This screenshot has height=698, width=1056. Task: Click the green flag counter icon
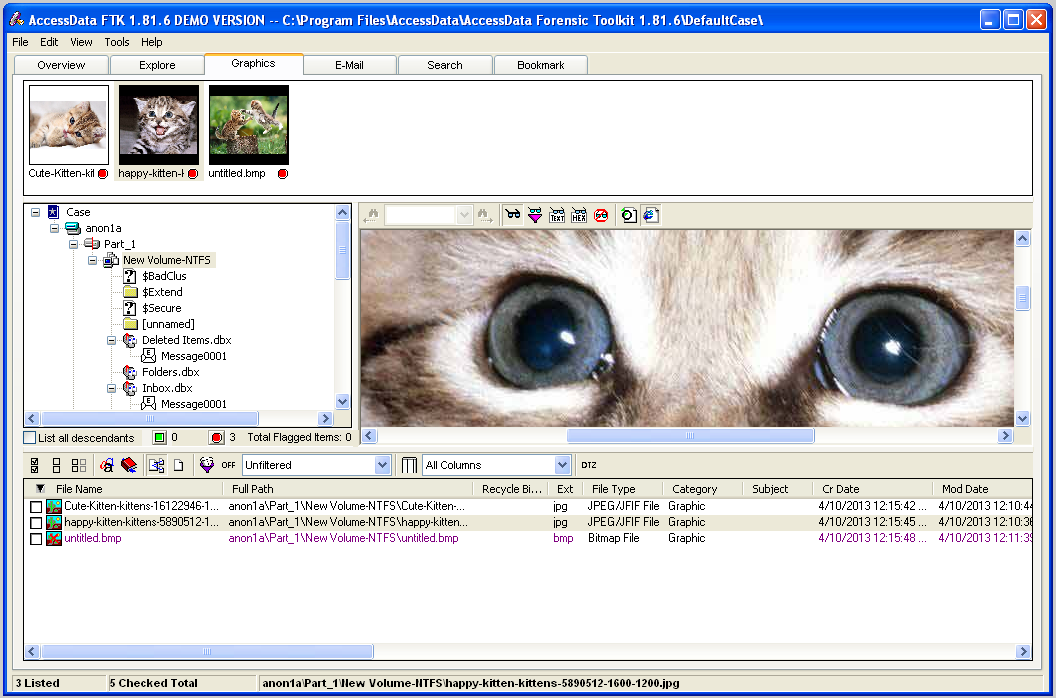click(x=159, y=438)
